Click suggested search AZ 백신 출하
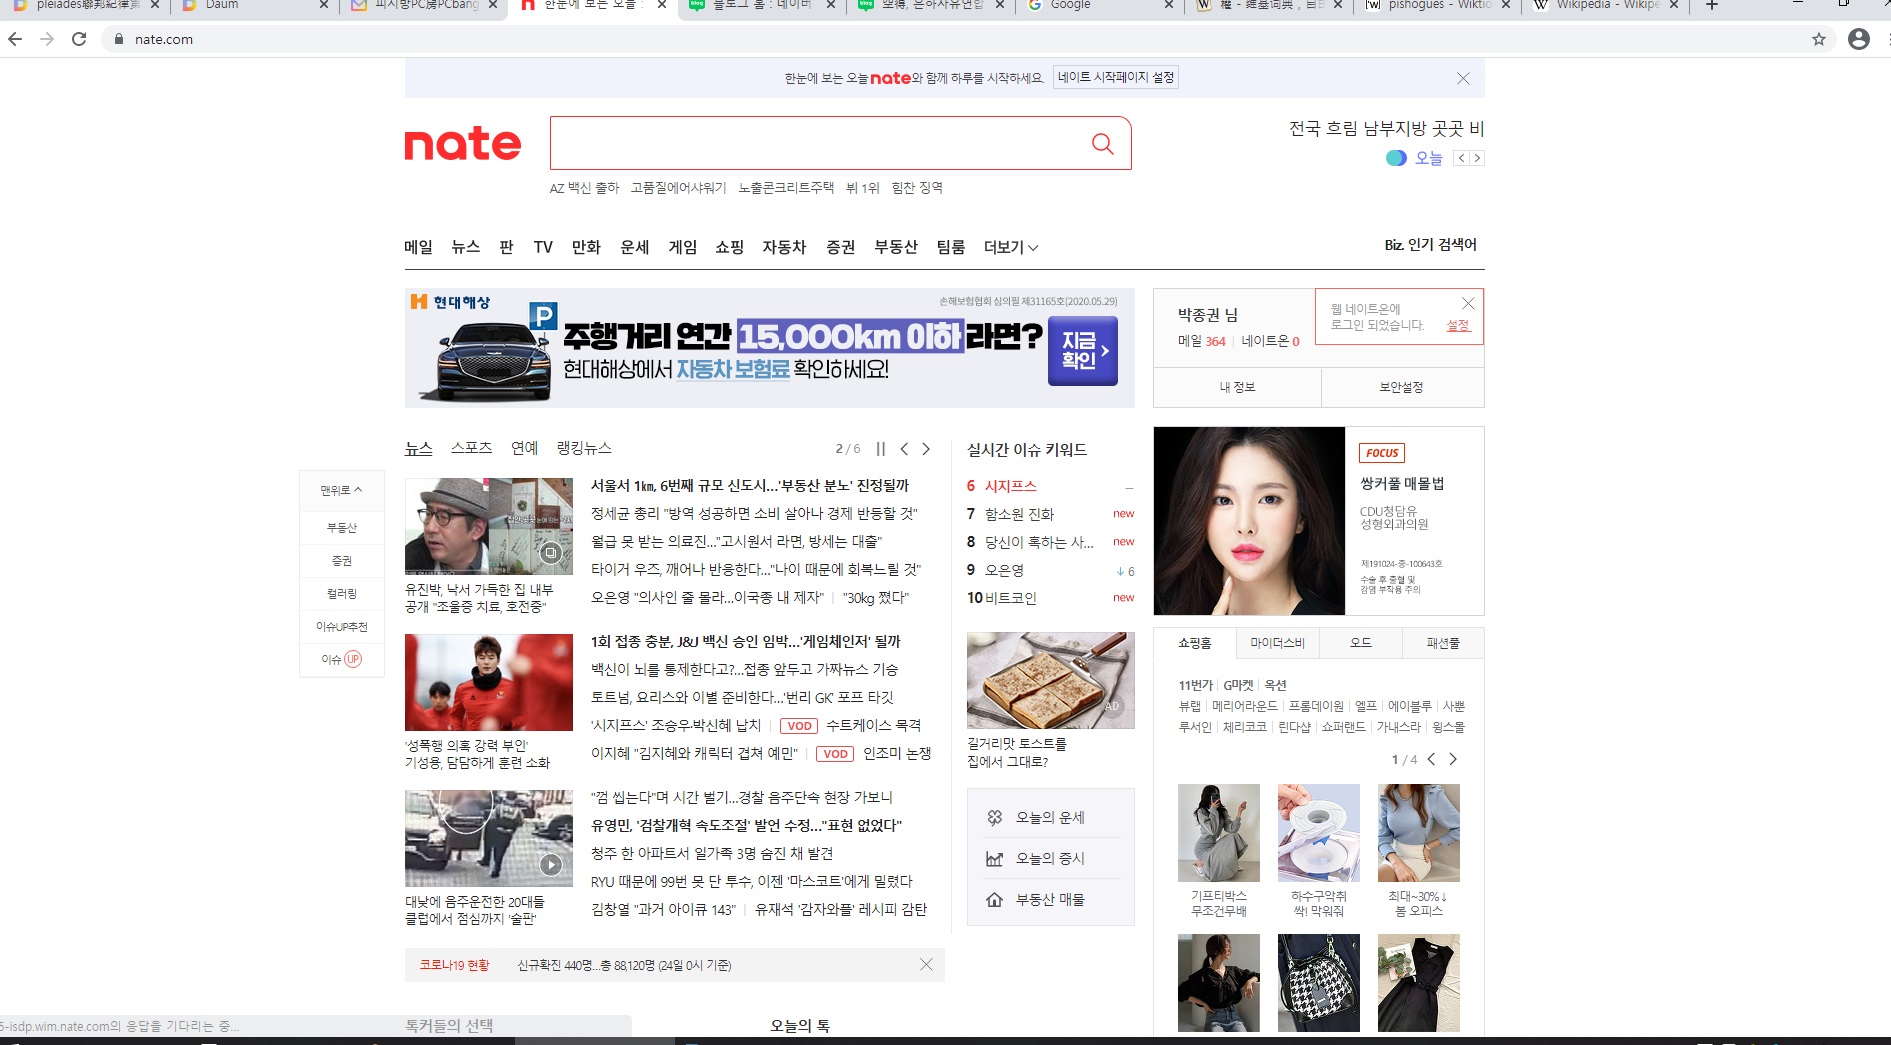 [x=584, y=188]
